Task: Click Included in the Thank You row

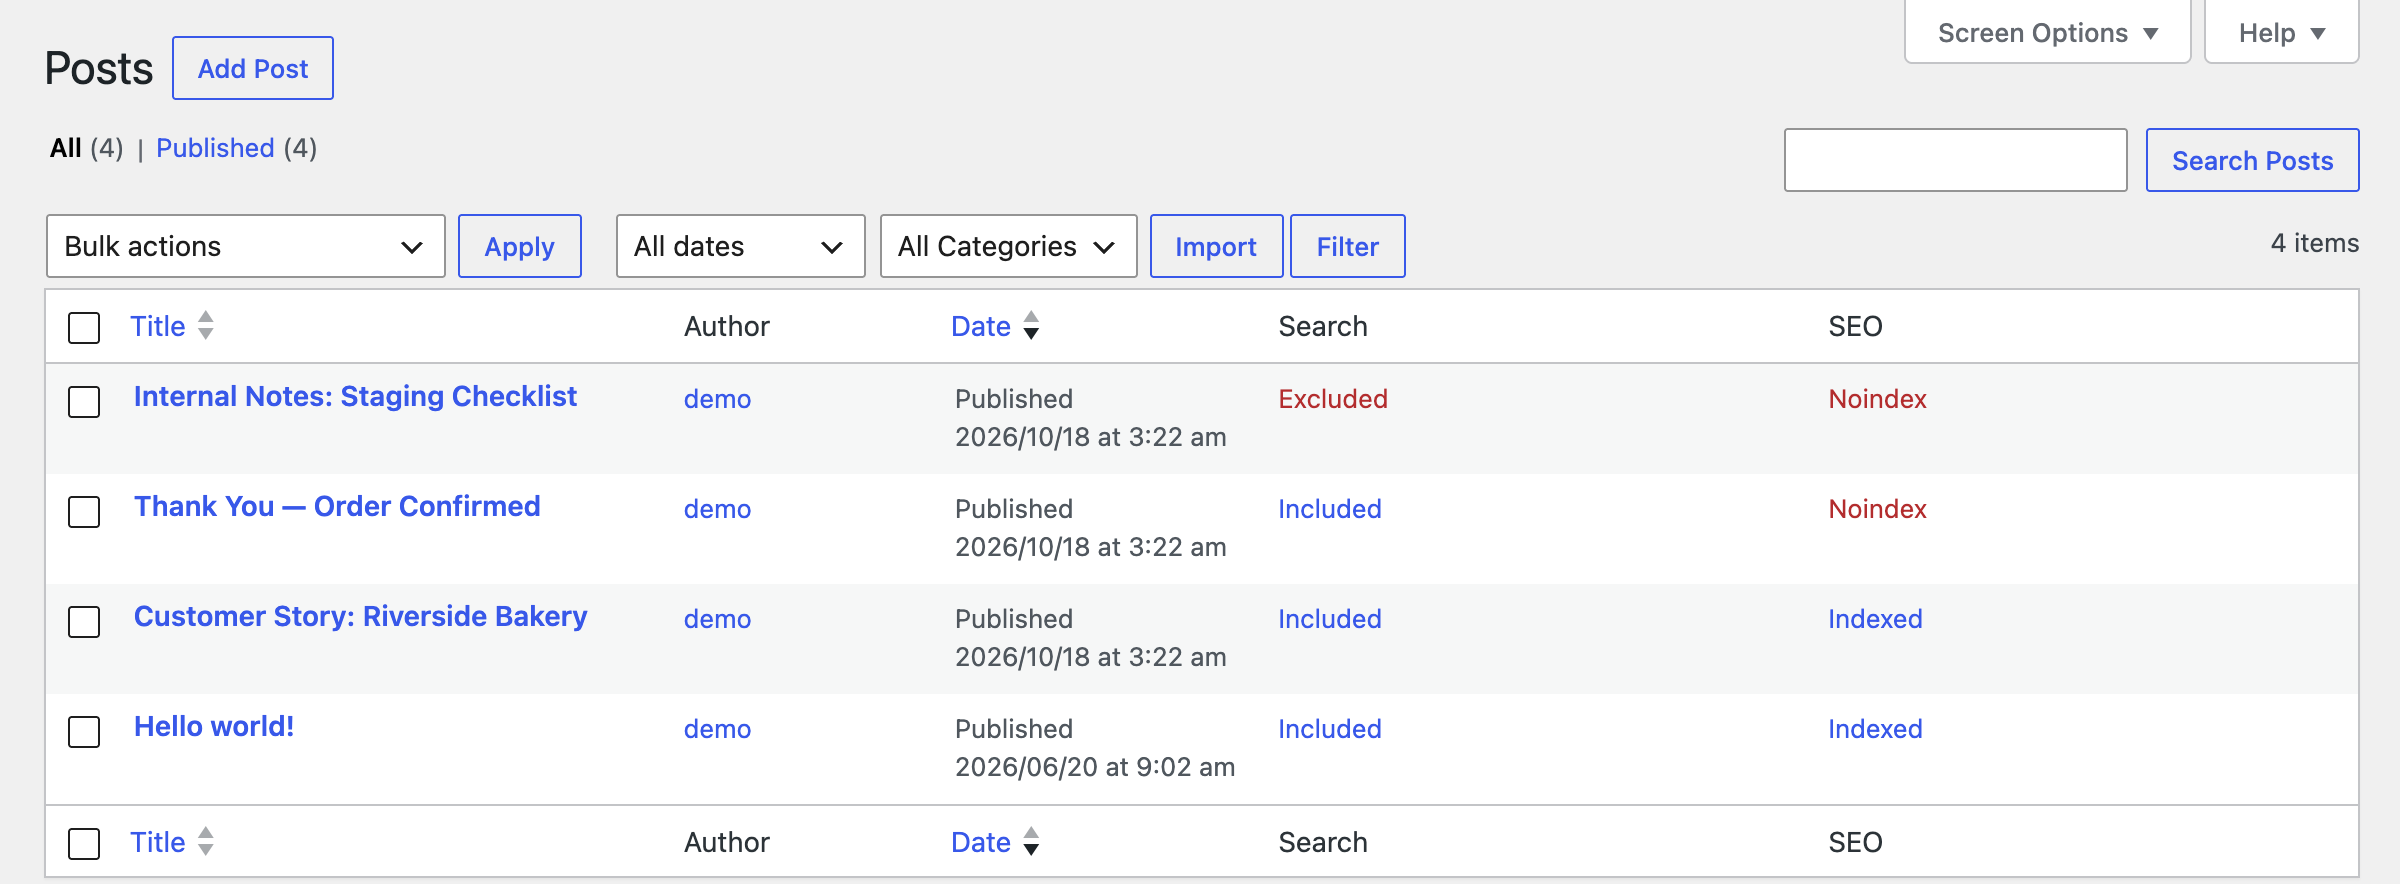Action: pyautogui.click(x=1330, y=509)
